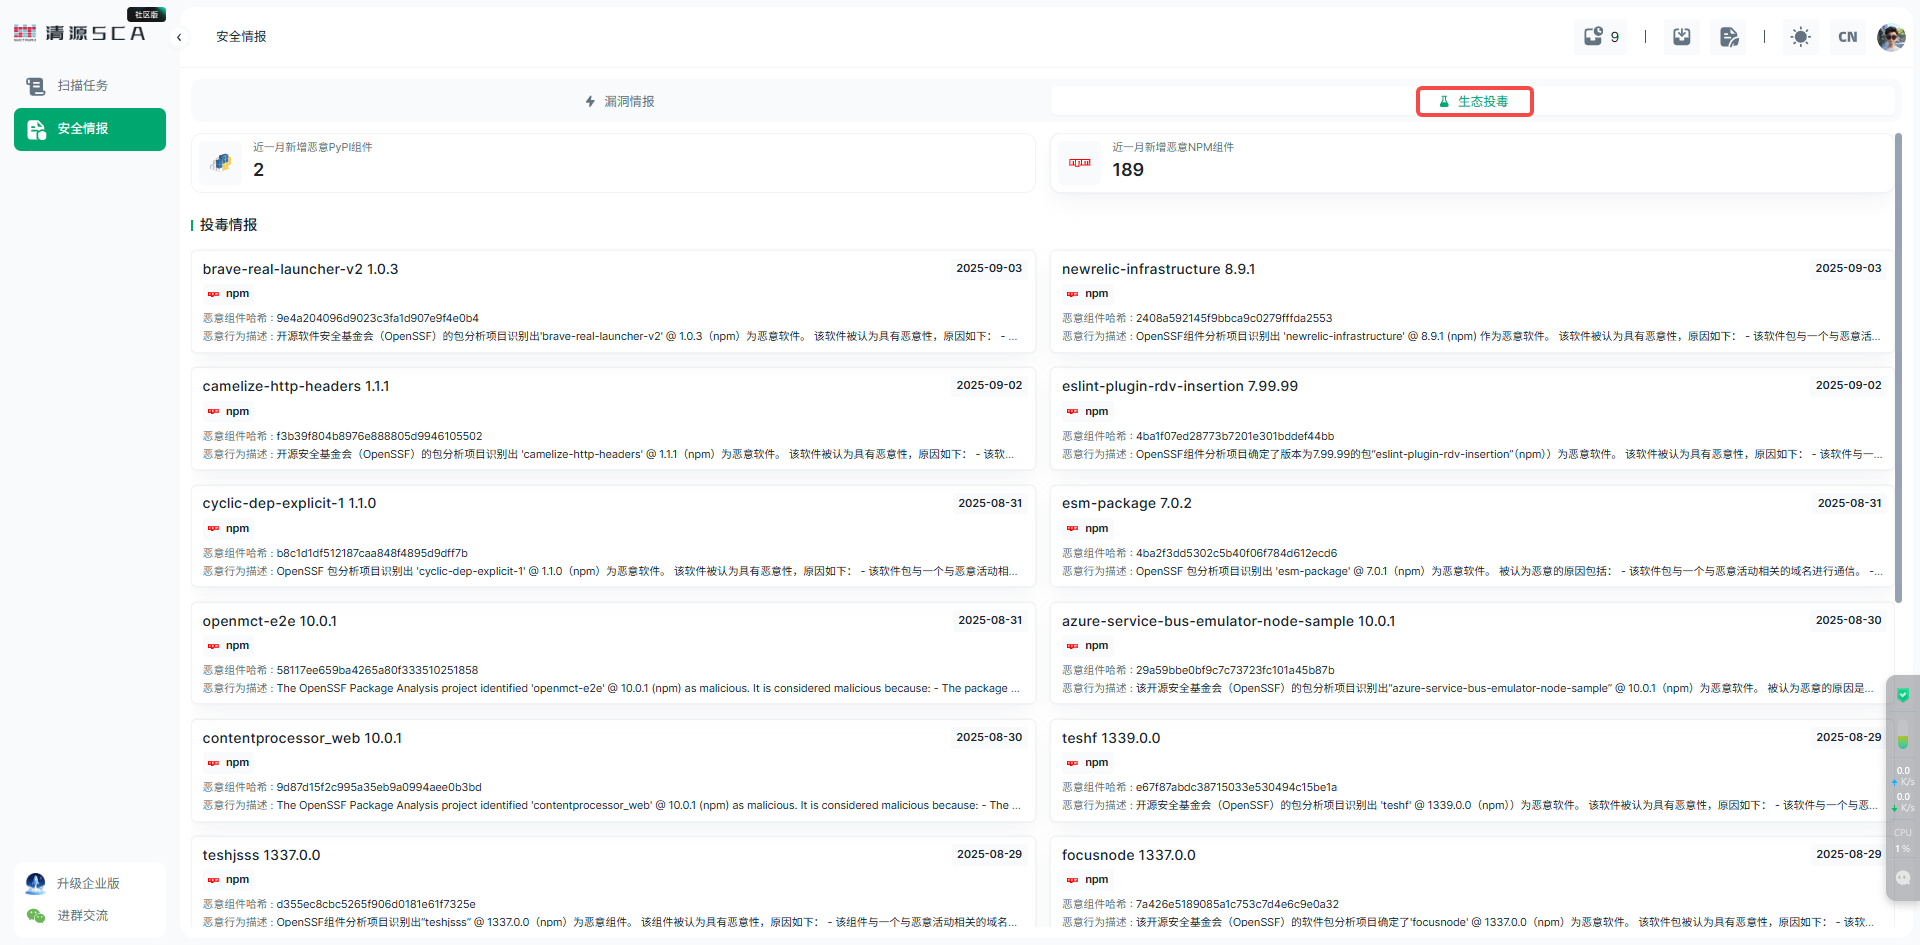
Task: Click the download inbox icon in header
Action: click(1682, 37)
